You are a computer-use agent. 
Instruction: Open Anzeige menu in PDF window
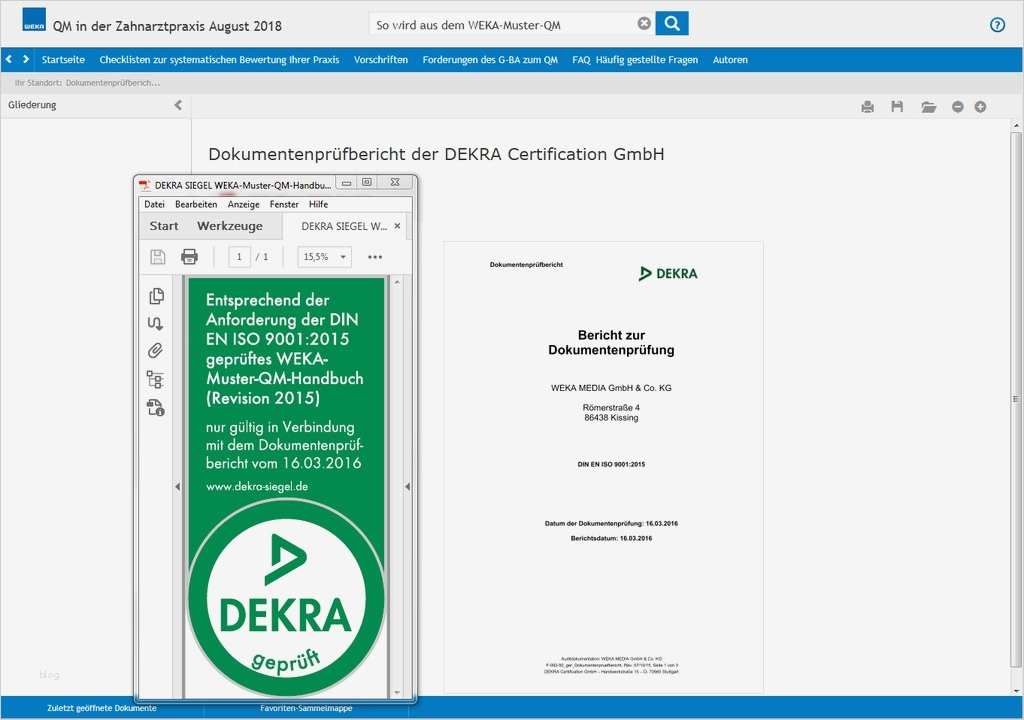pos(244,205)
